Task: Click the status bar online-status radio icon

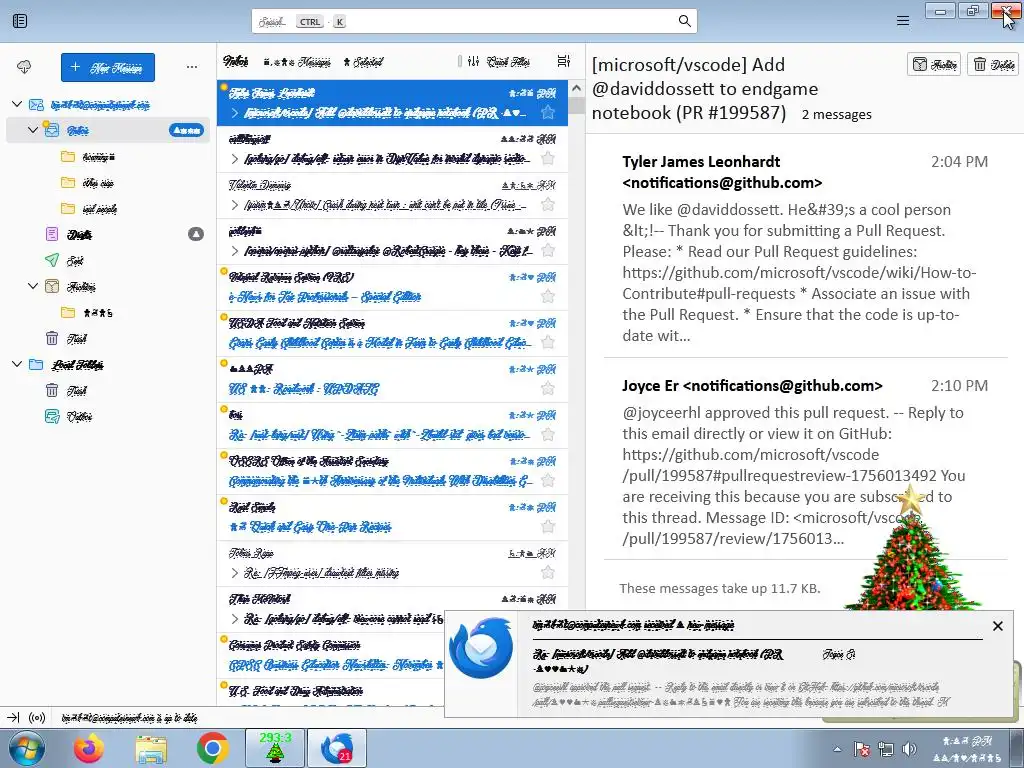Action: [37, 718]
